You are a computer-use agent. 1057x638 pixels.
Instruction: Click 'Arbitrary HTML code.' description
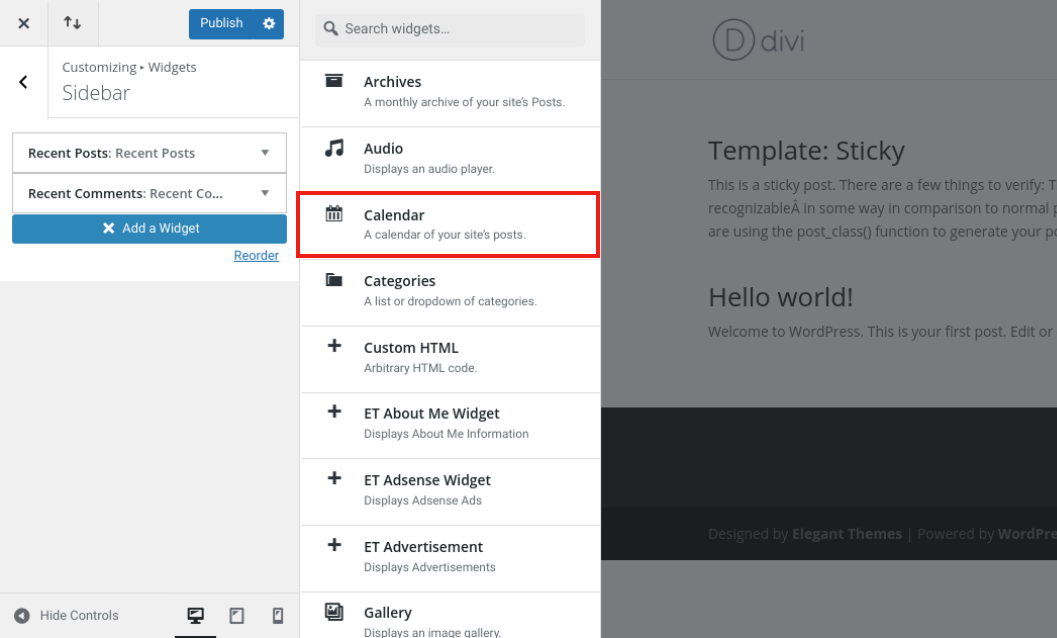(x=421, y=368)
